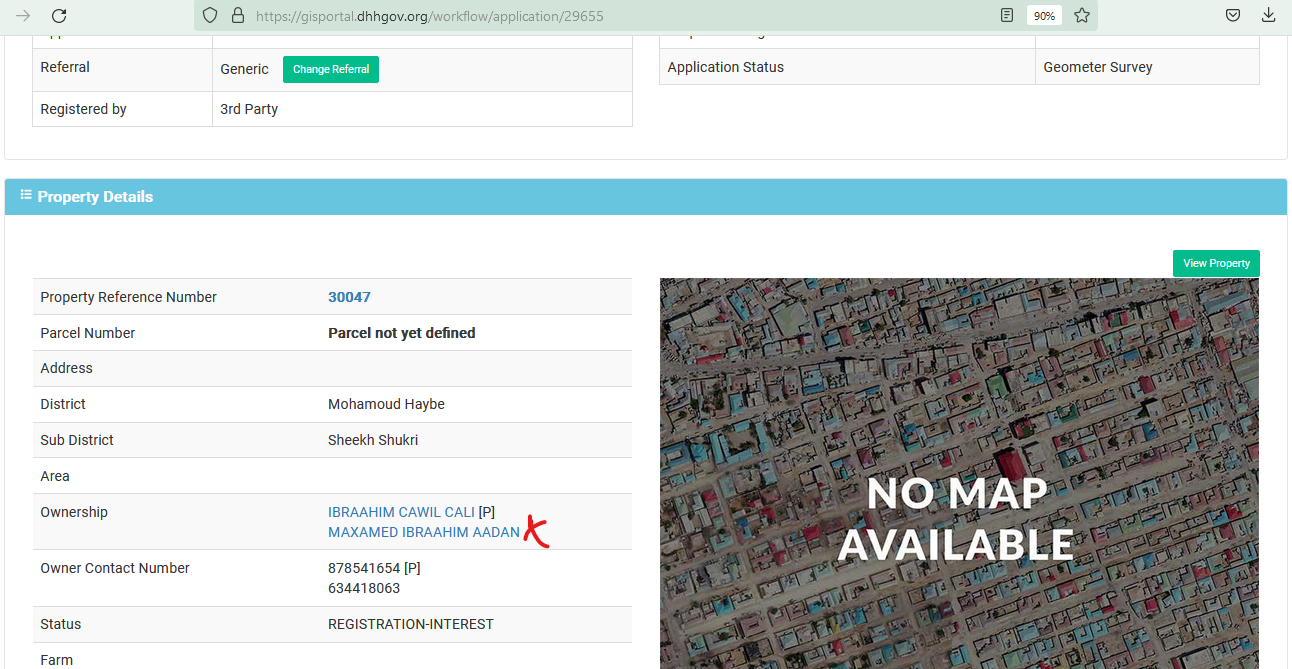Click the No Map Available image

point(959,473)
